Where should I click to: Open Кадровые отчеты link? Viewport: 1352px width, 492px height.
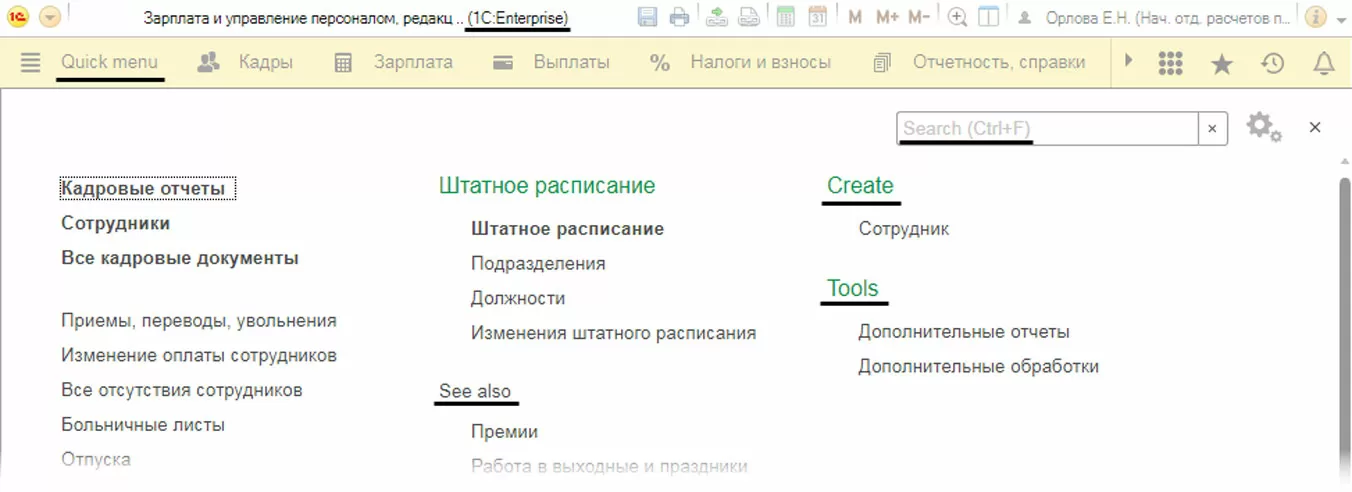[x=149, y=188]
